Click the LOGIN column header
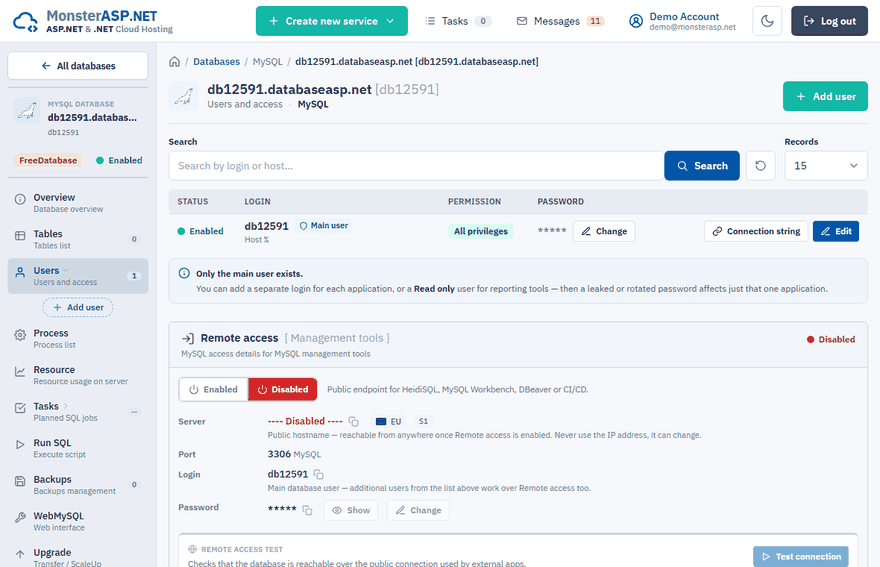 tap(258, 202)
